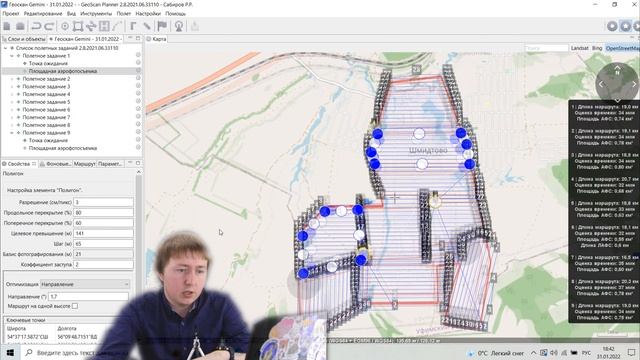Open the Инструменты menu
Viewport: 640px width, 360px height.
pyautogui.click(x=96, y=13)
